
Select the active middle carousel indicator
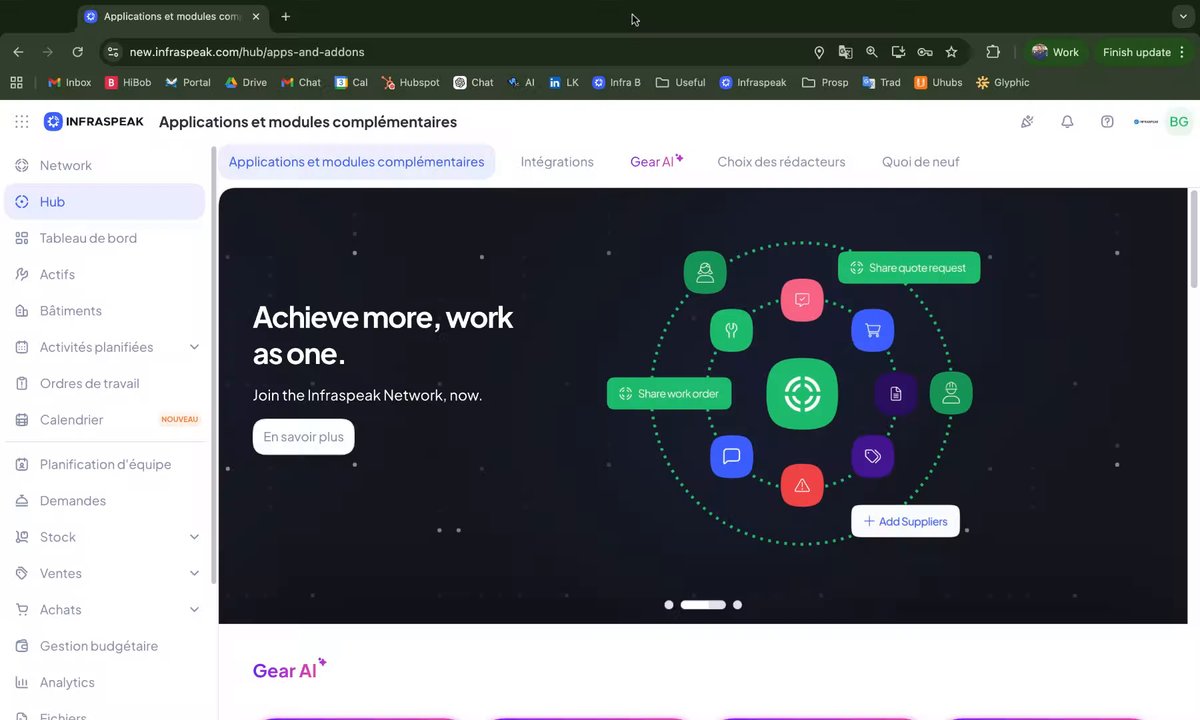[703, 605]
